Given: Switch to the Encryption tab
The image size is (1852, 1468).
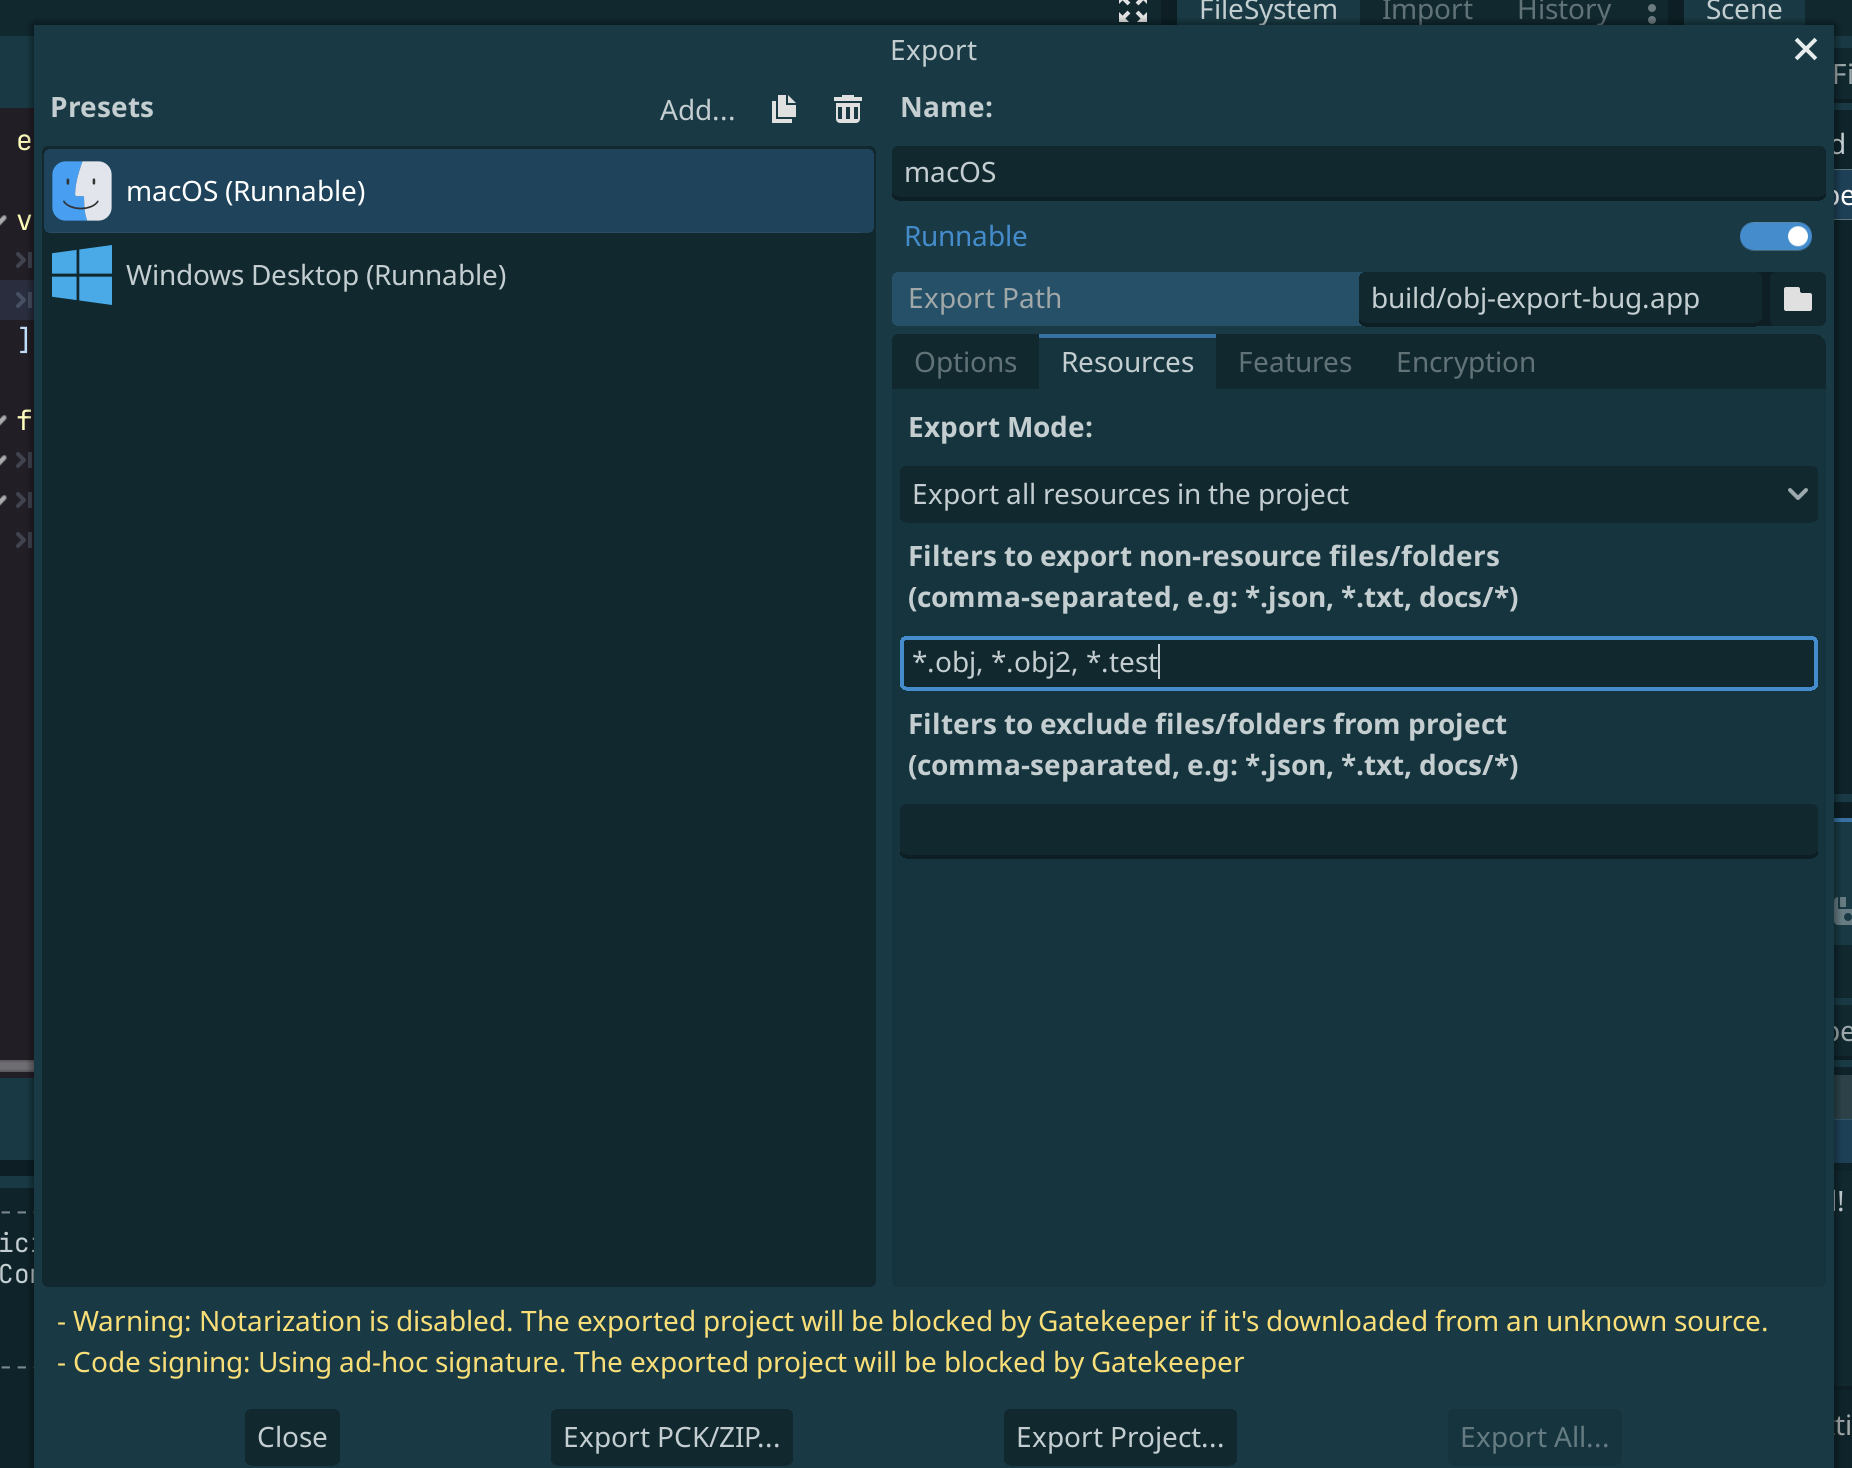Looking at the screenshot, I should click(x=1464, y=362).
